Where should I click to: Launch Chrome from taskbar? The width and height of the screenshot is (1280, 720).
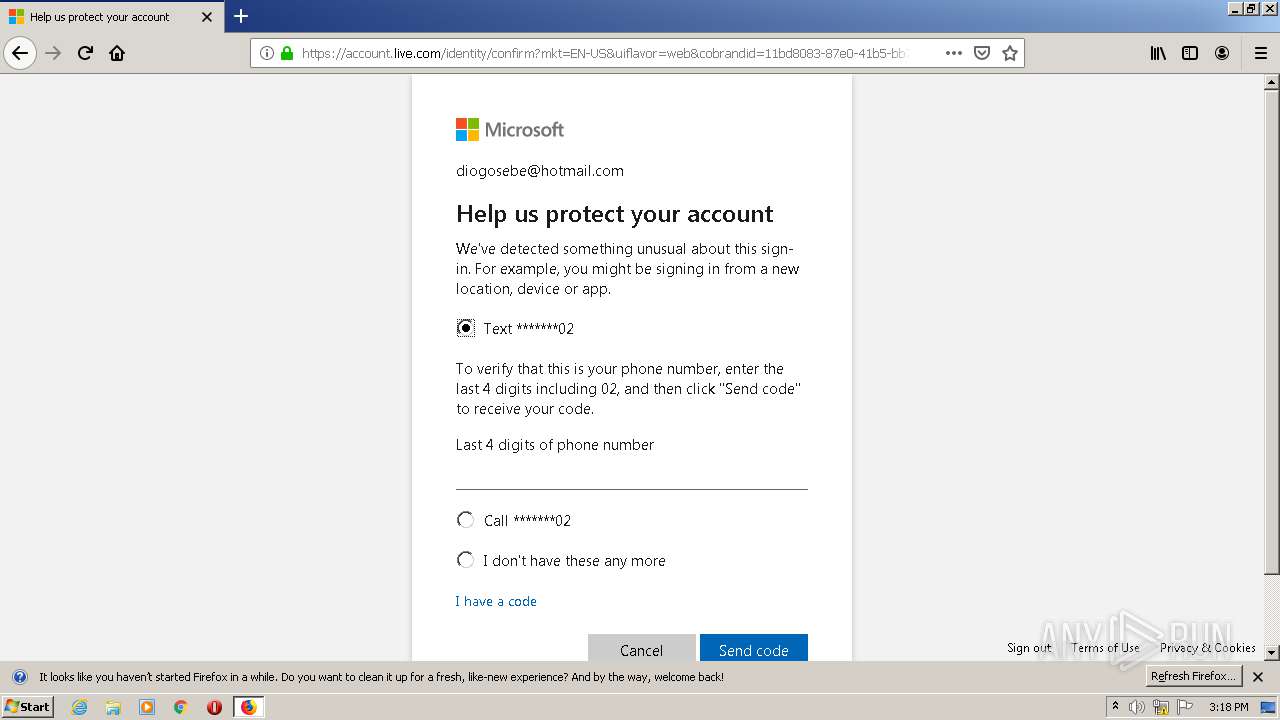180,707
